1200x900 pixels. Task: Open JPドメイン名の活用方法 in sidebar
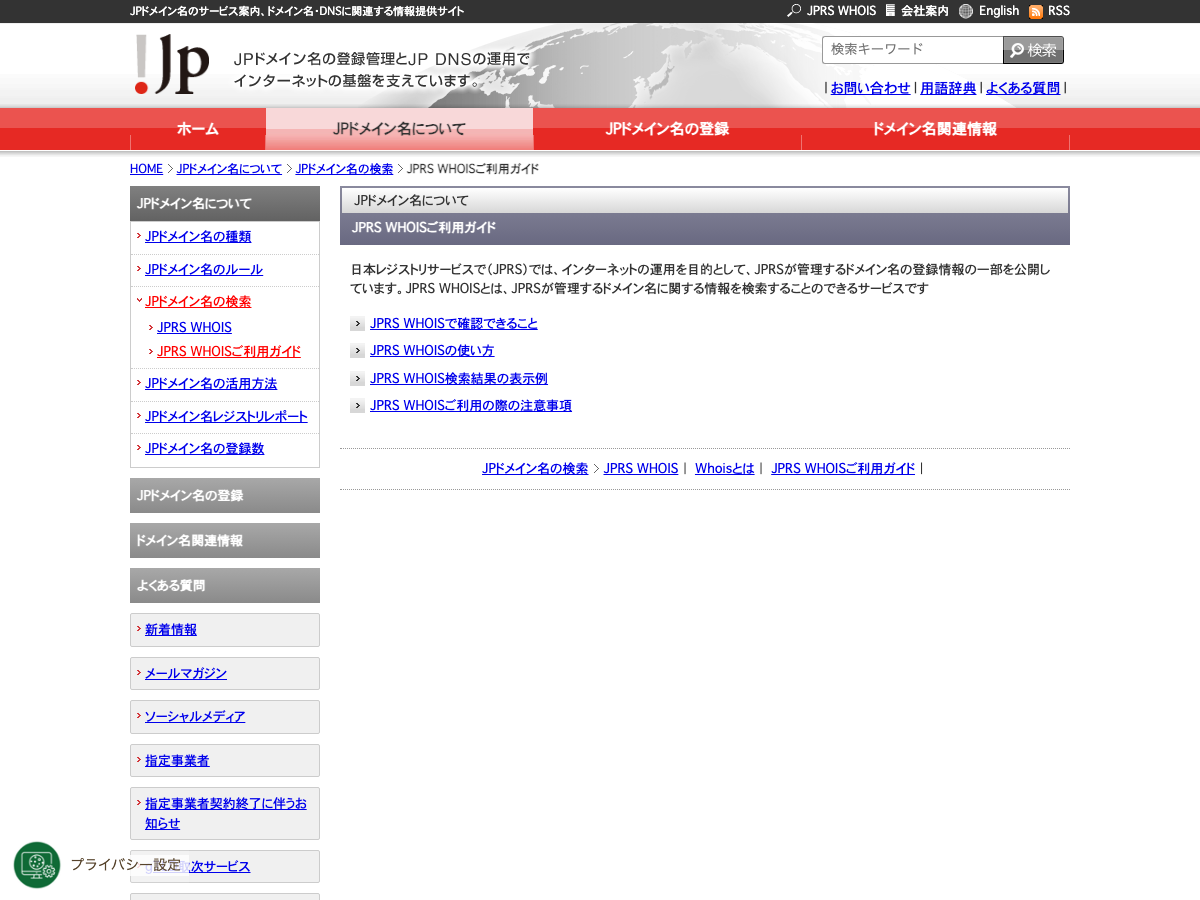(211, 384)
